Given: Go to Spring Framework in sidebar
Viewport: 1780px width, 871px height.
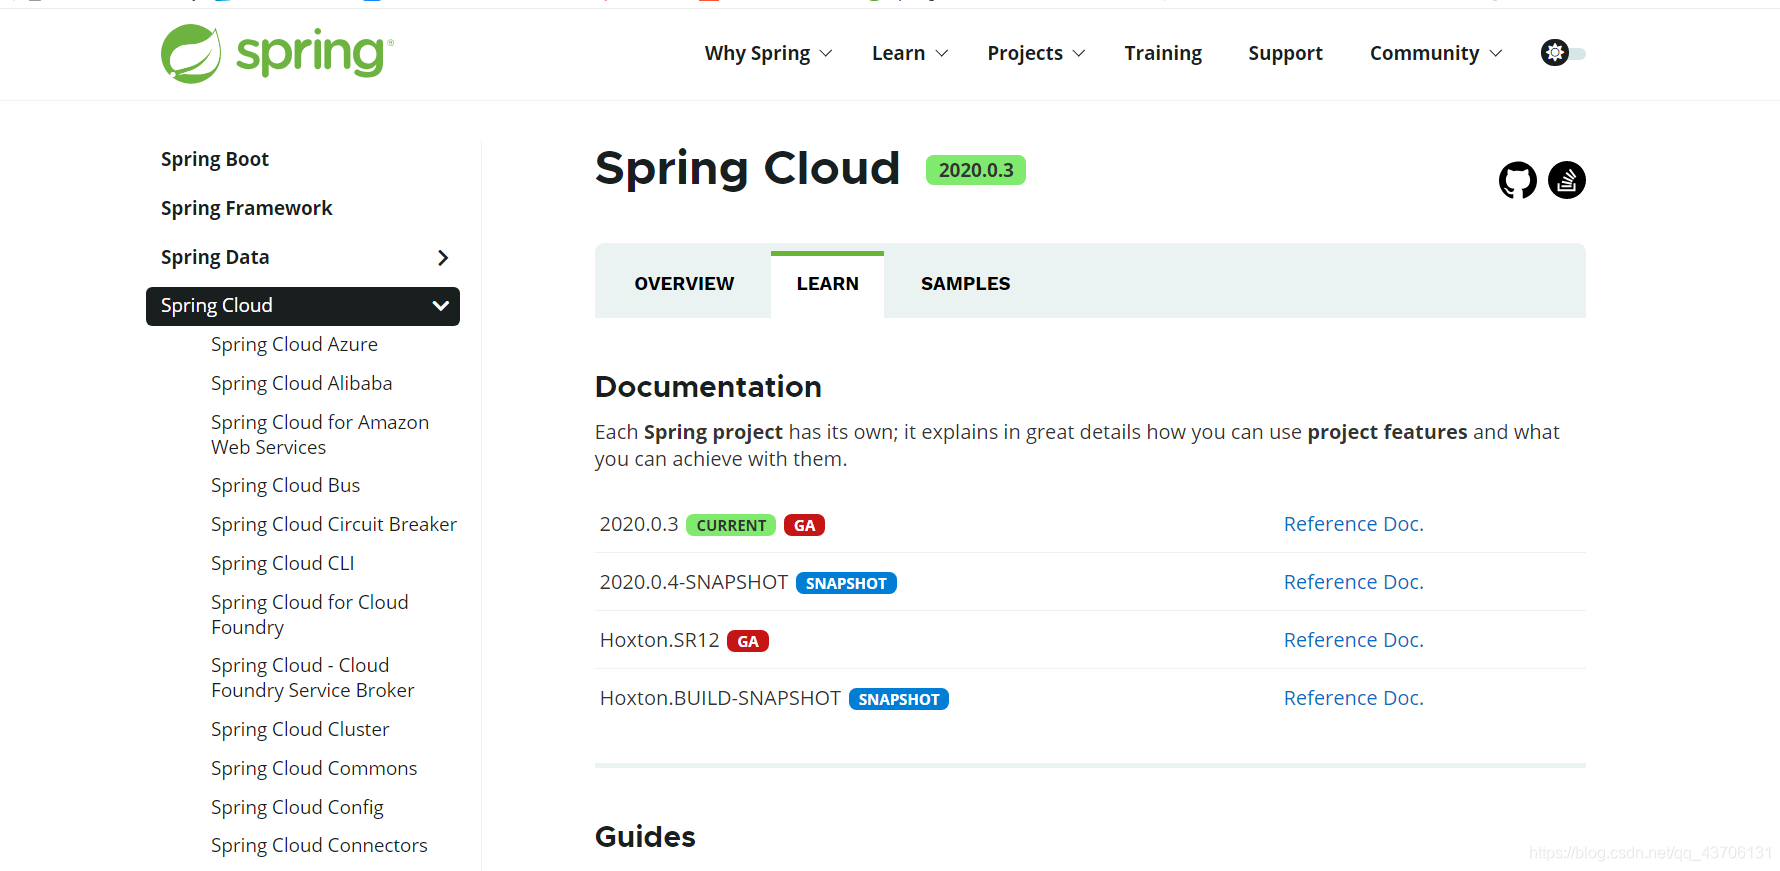Looking at the screenshot, I should pos(246,209).
